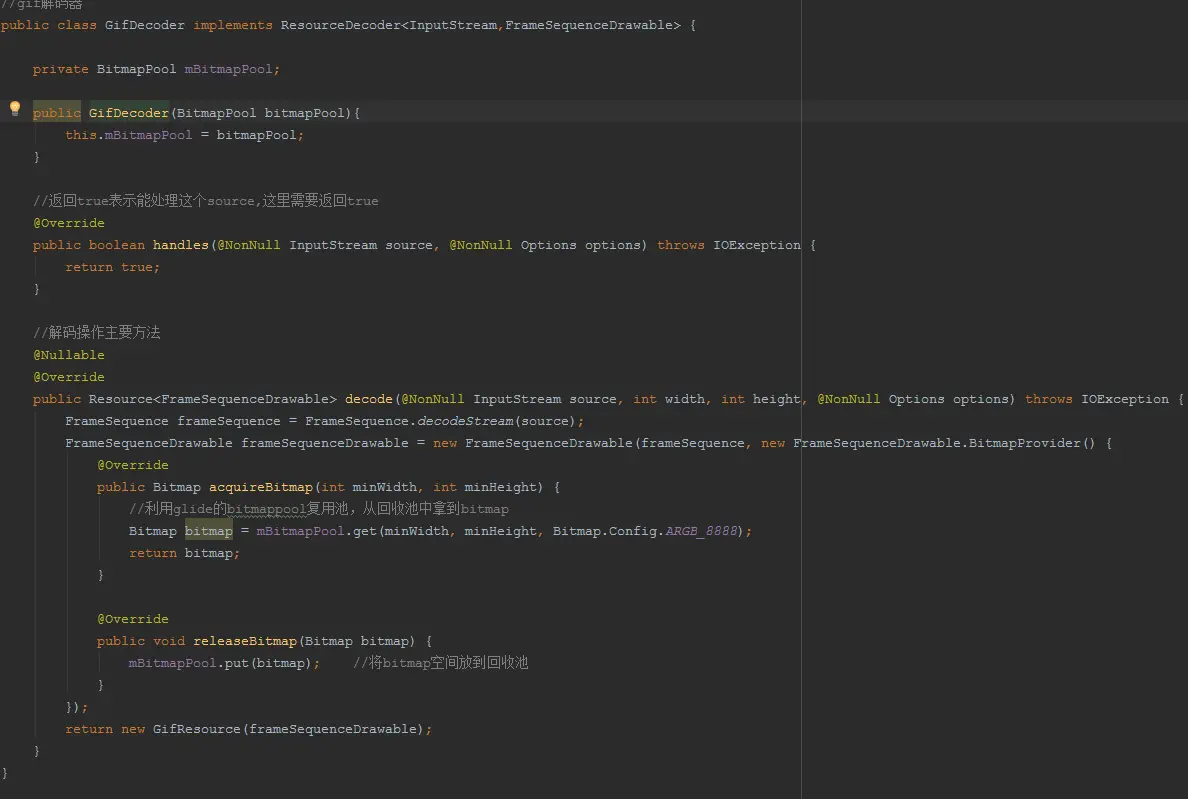Click 'BitmapProvider()' anonymous class creation
This screenshot has height=799, width=1188.
[x=1032, y=442]
